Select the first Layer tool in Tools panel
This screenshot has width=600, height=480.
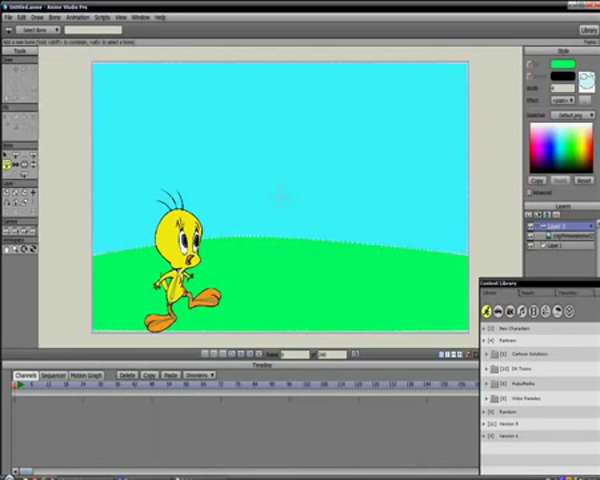pos(7,193)
